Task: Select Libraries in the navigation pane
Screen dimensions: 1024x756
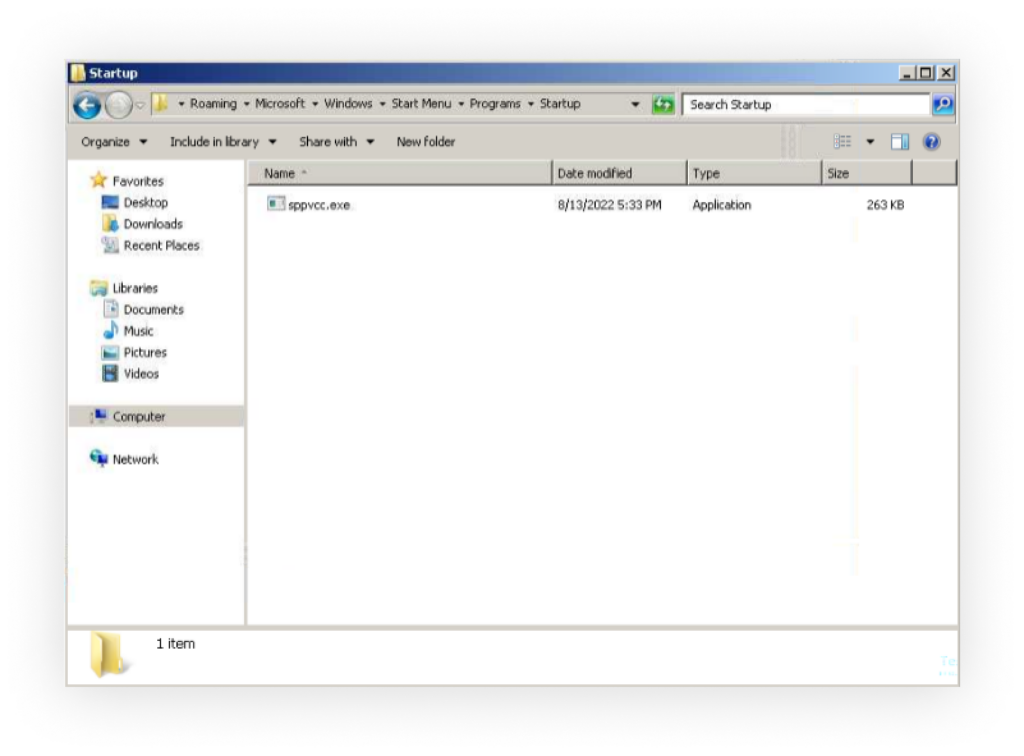Action: 135,288
